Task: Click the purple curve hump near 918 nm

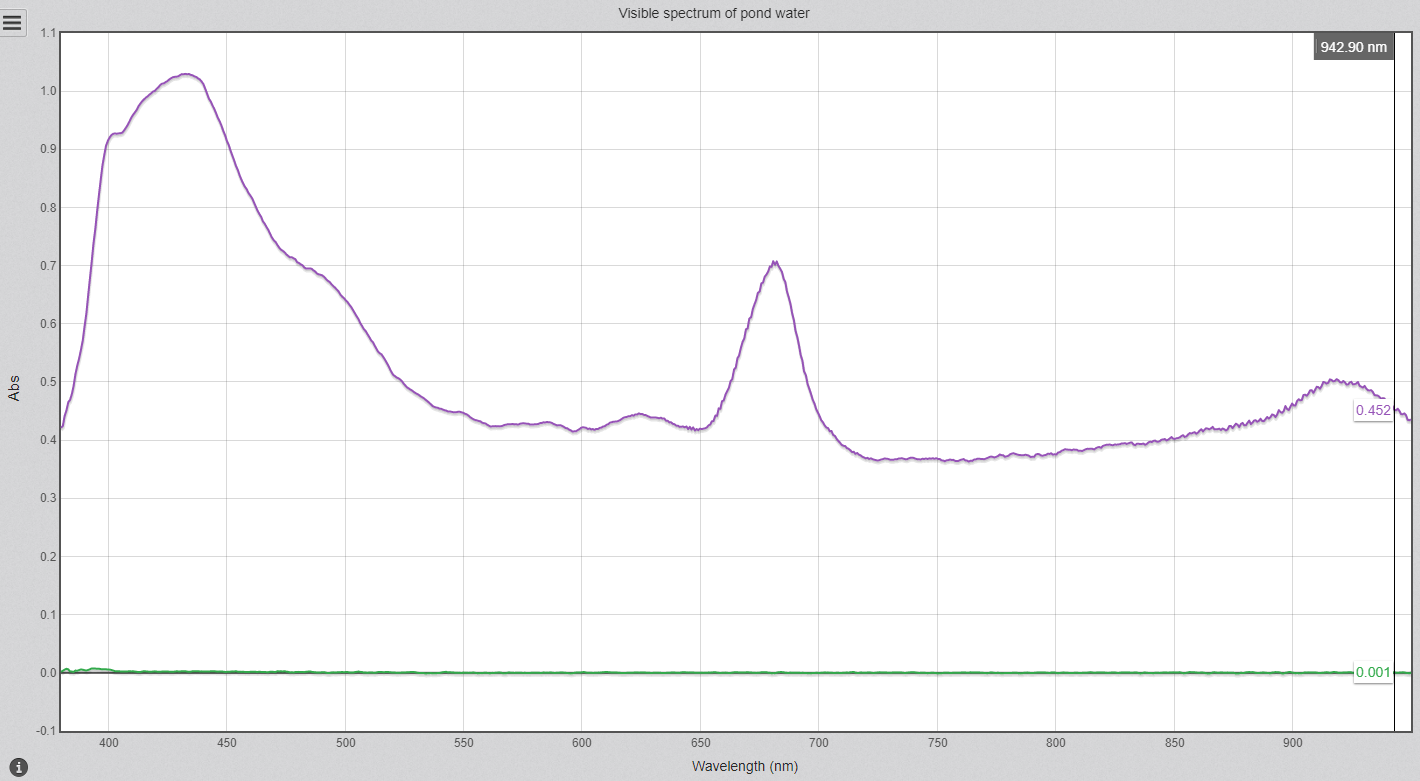Action: (1333, 380)
